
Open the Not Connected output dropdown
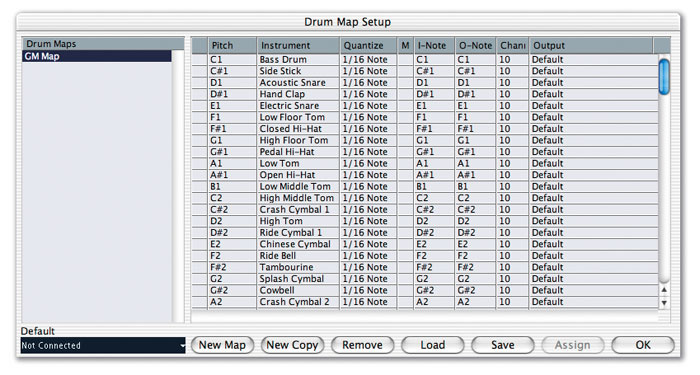click(x=103, y=346)
